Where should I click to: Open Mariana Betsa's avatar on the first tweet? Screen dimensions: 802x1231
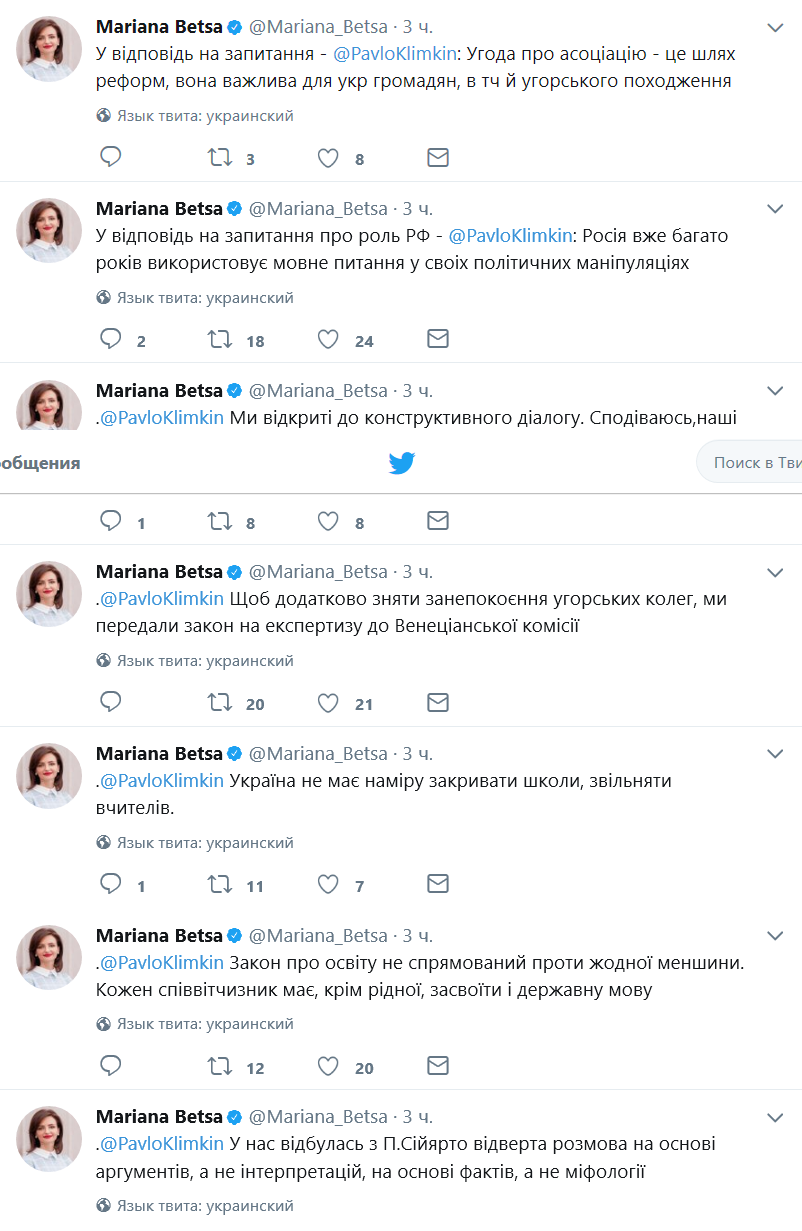pos(48,49)
